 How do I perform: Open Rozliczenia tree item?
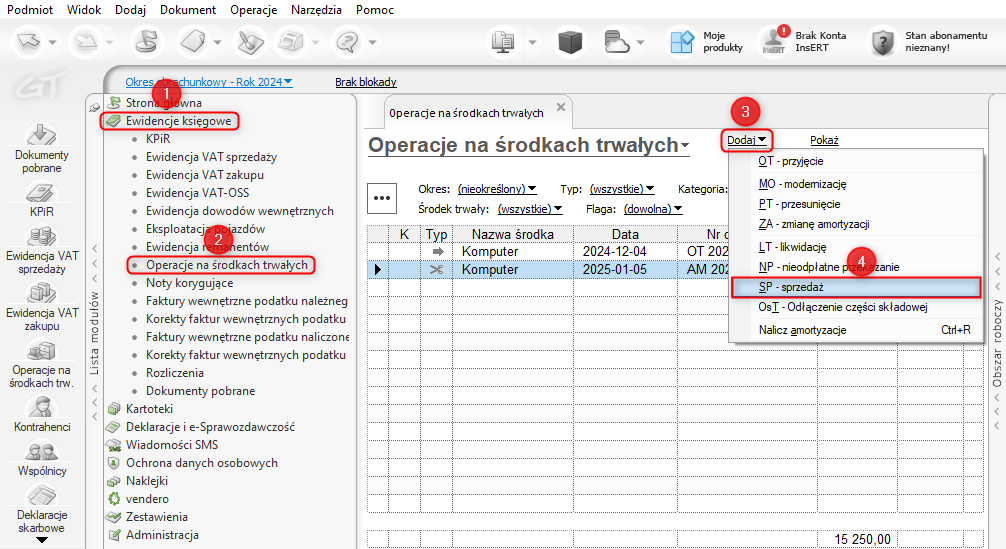[175, 373]
